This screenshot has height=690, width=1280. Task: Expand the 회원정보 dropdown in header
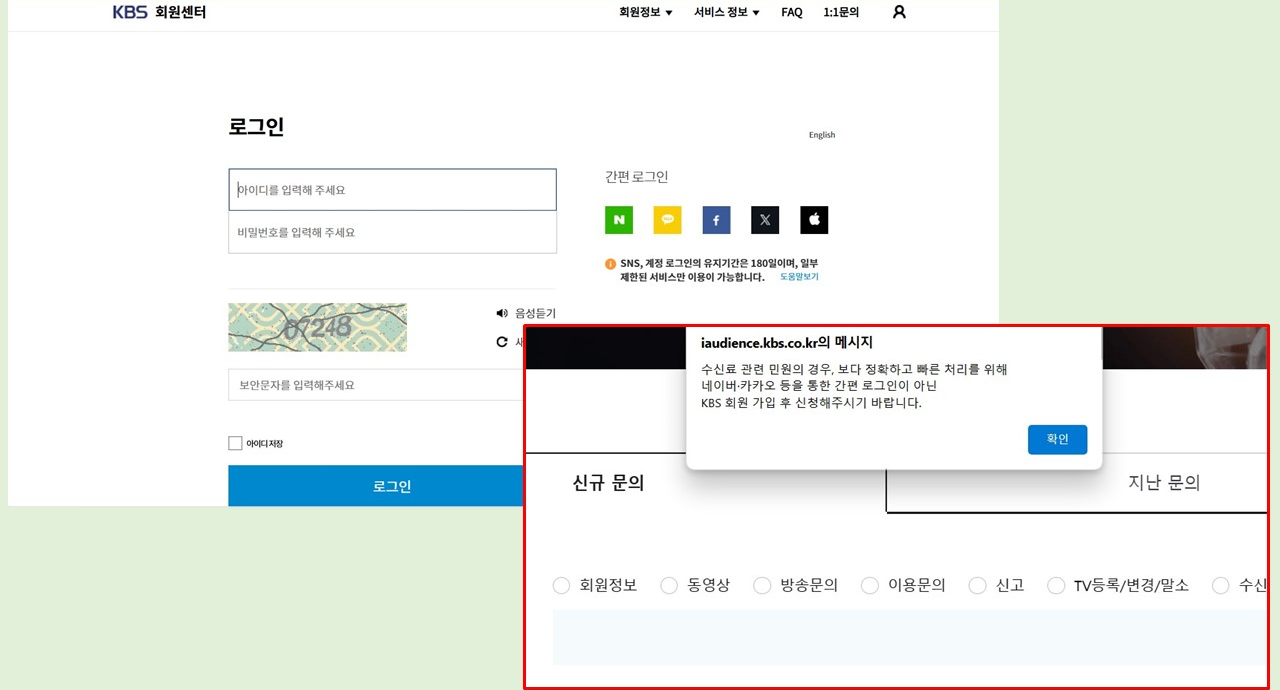click(x=646, y=12)
